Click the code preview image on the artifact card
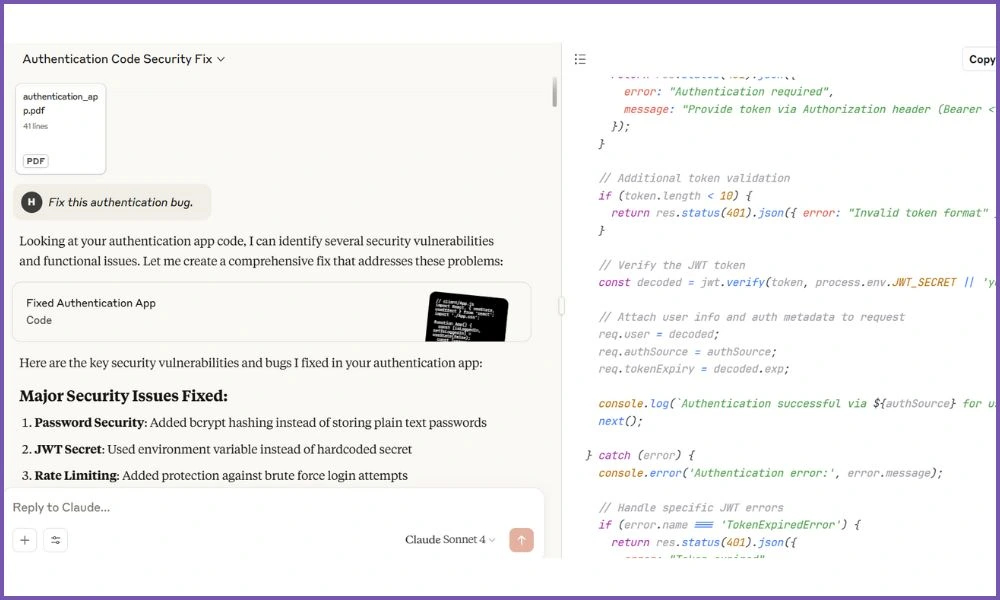Screen dimensions: 1000x600 467,315
